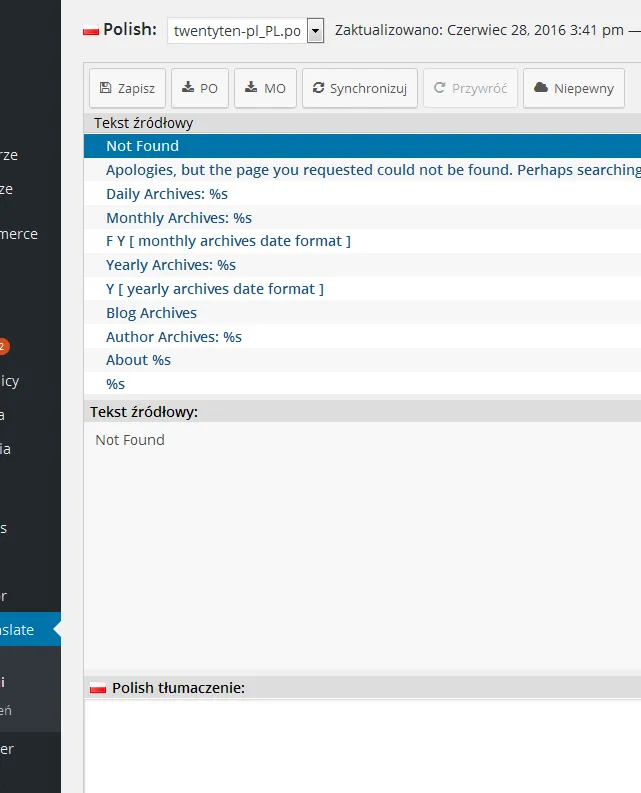Click the Przywróć revert button
Screen dimensions: 641x793
(x=470, y=88)
